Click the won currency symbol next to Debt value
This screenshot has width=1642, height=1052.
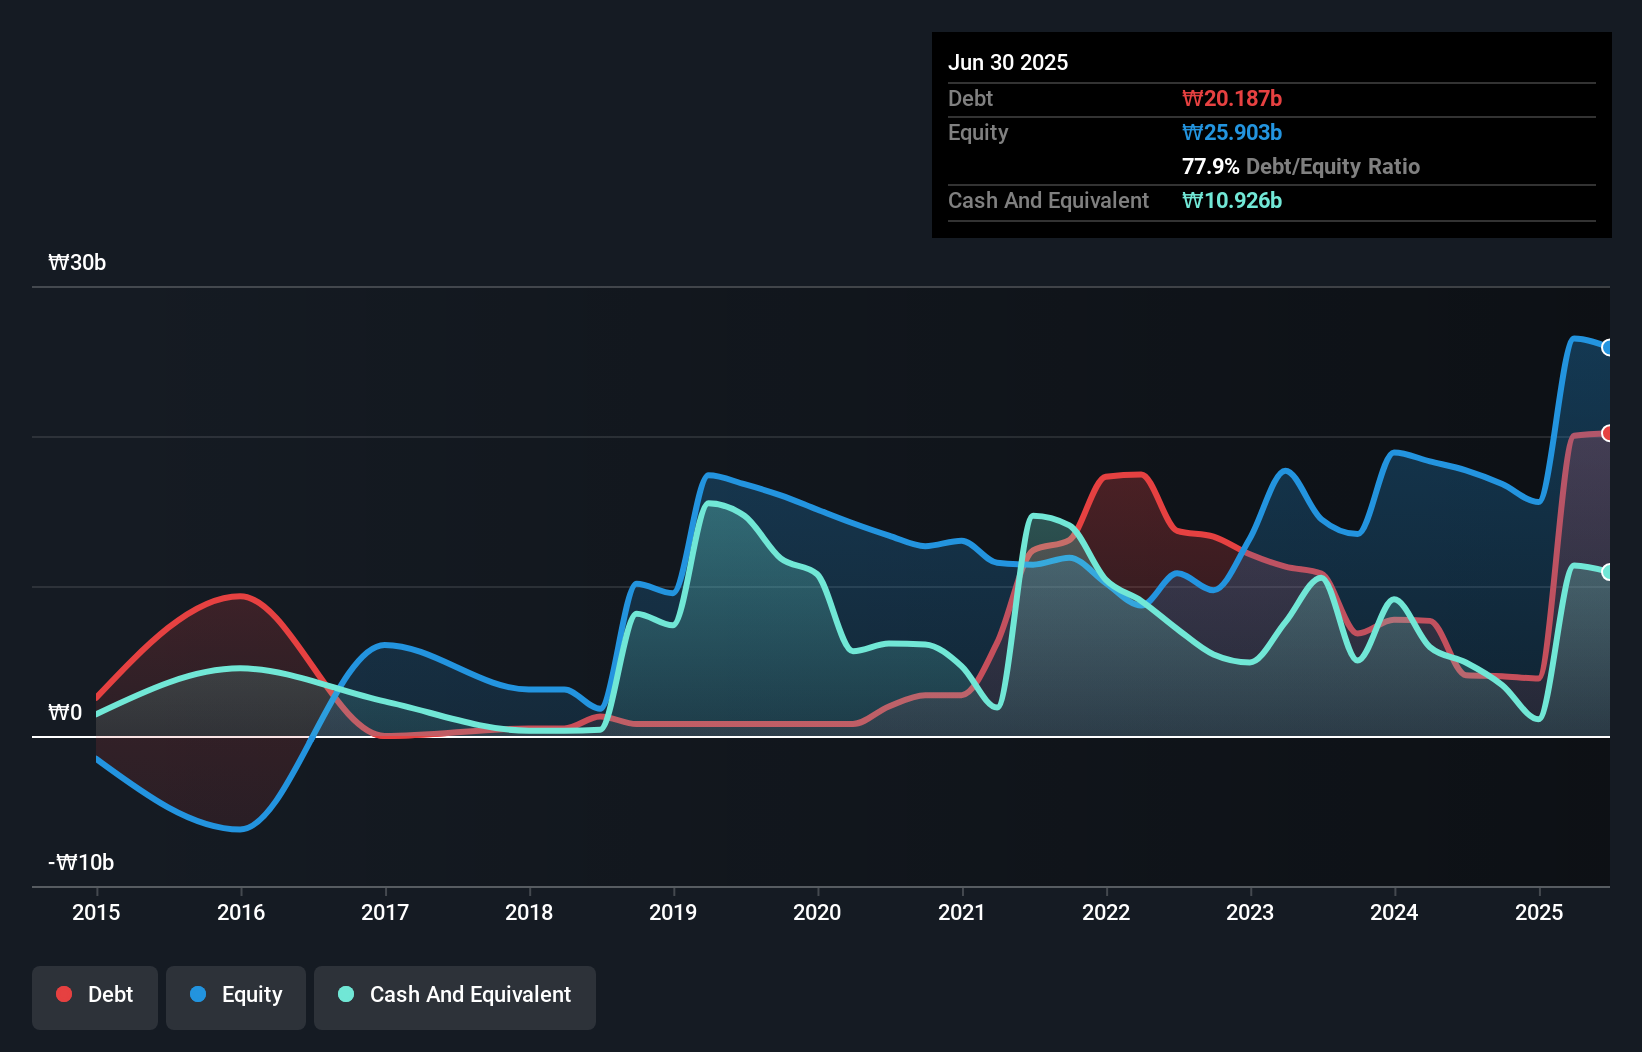1191,98
